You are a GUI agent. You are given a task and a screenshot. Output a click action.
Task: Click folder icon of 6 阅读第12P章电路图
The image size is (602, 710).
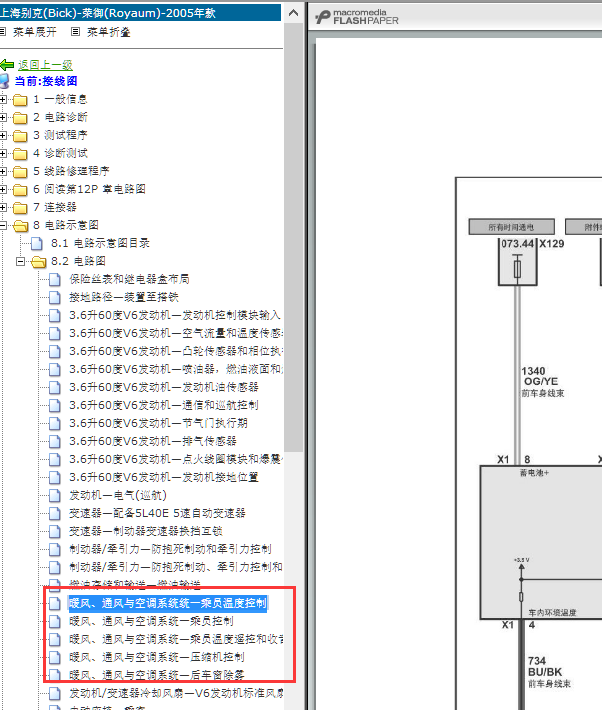[20, 189]
